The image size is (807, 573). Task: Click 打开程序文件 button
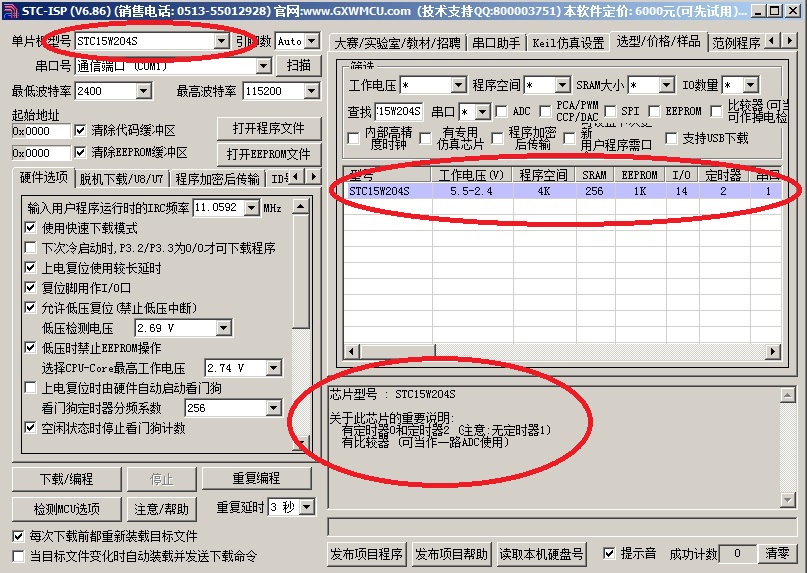269,128
